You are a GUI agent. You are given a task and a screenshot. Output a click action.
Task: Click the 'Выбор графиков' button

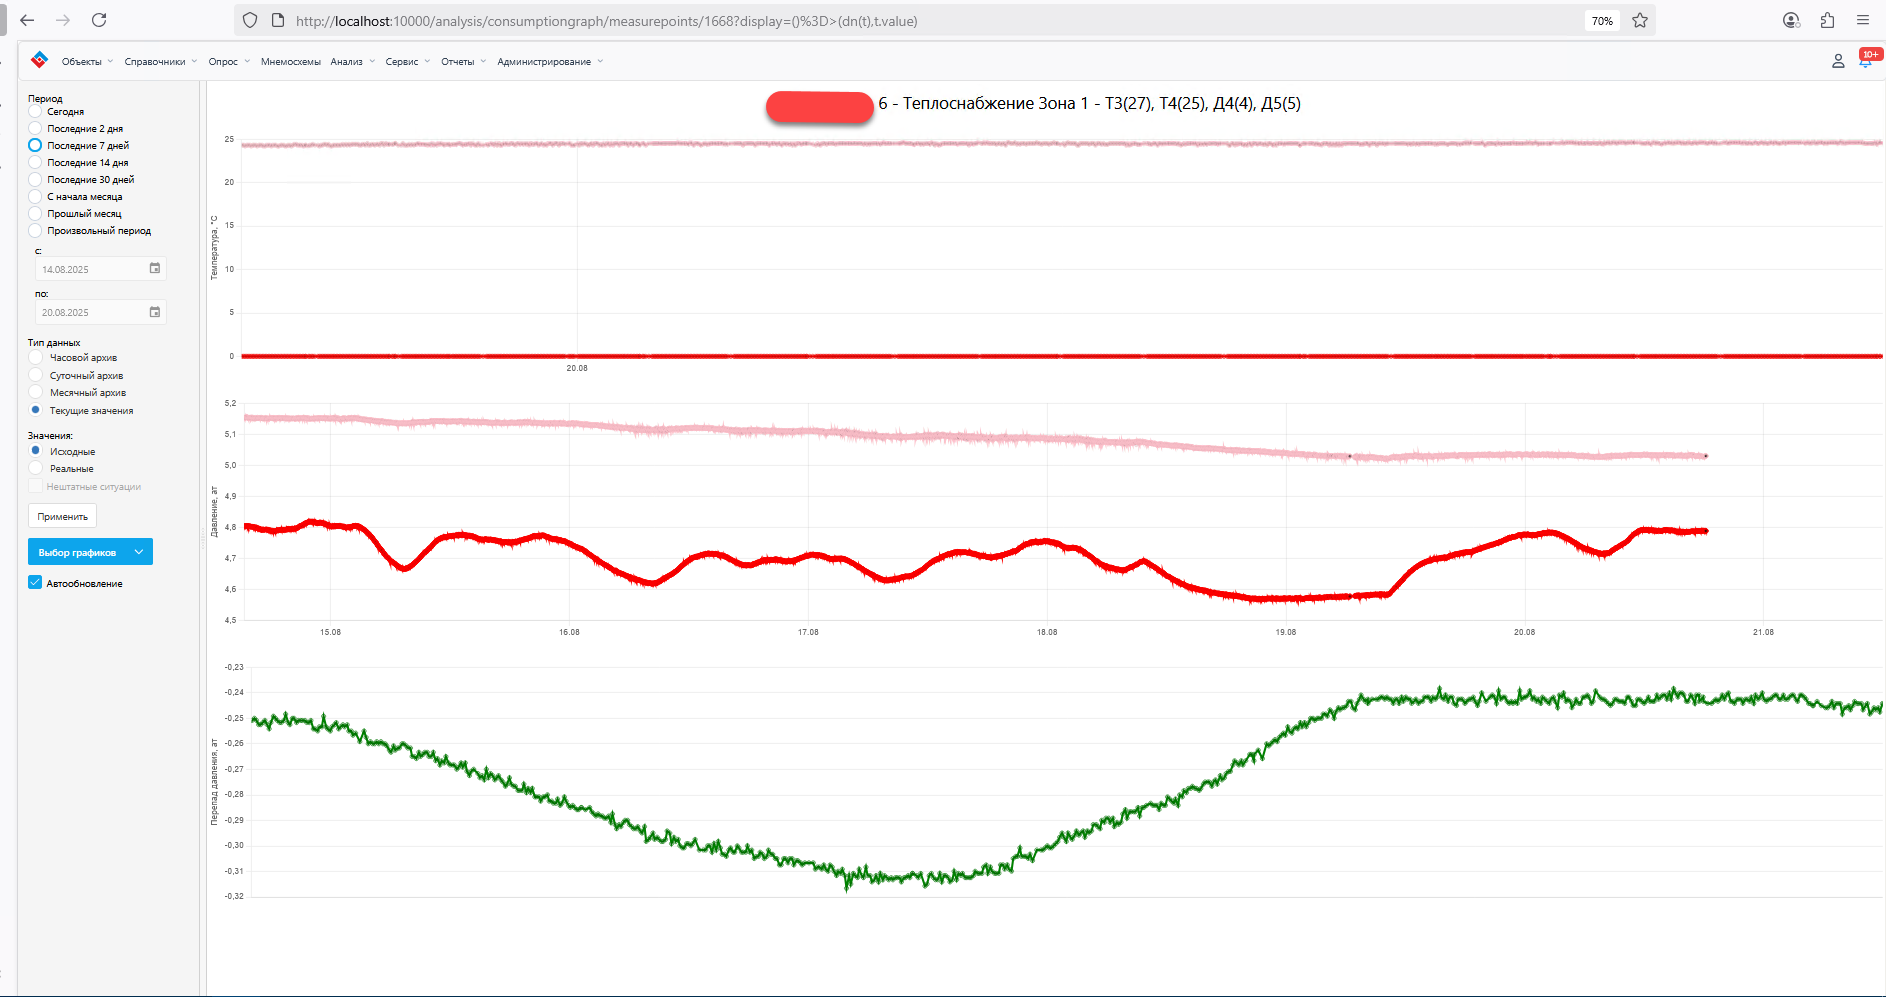(77, 552)
